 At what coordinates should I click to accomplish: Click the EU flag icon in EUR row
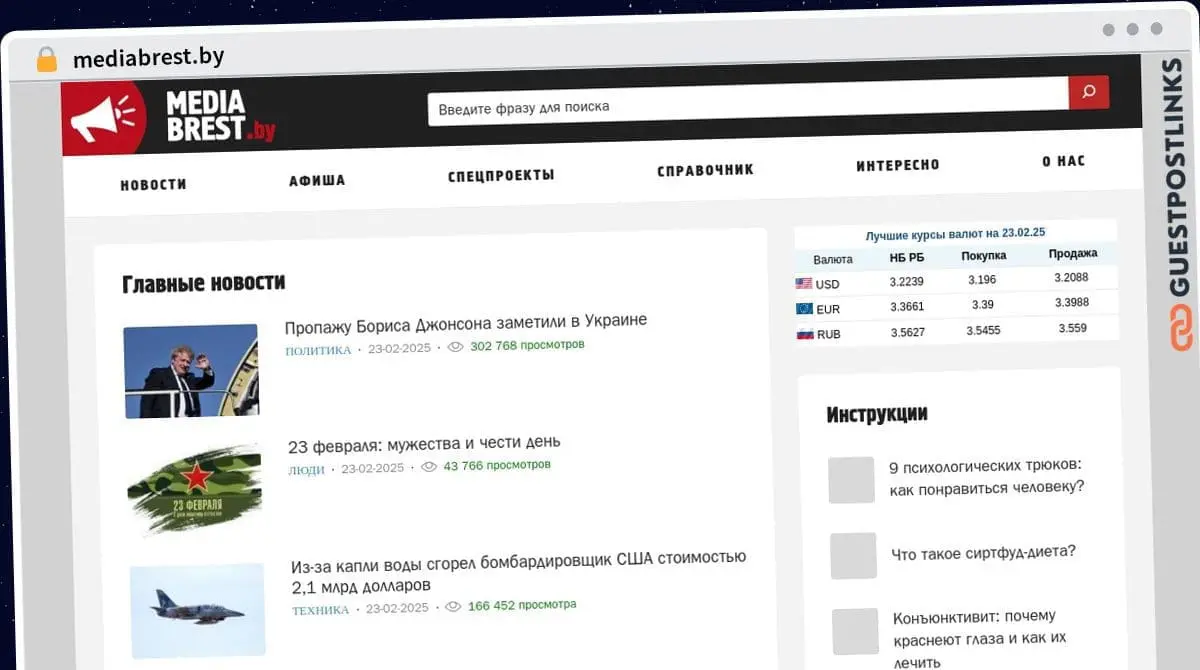click(x=804, y=309)
